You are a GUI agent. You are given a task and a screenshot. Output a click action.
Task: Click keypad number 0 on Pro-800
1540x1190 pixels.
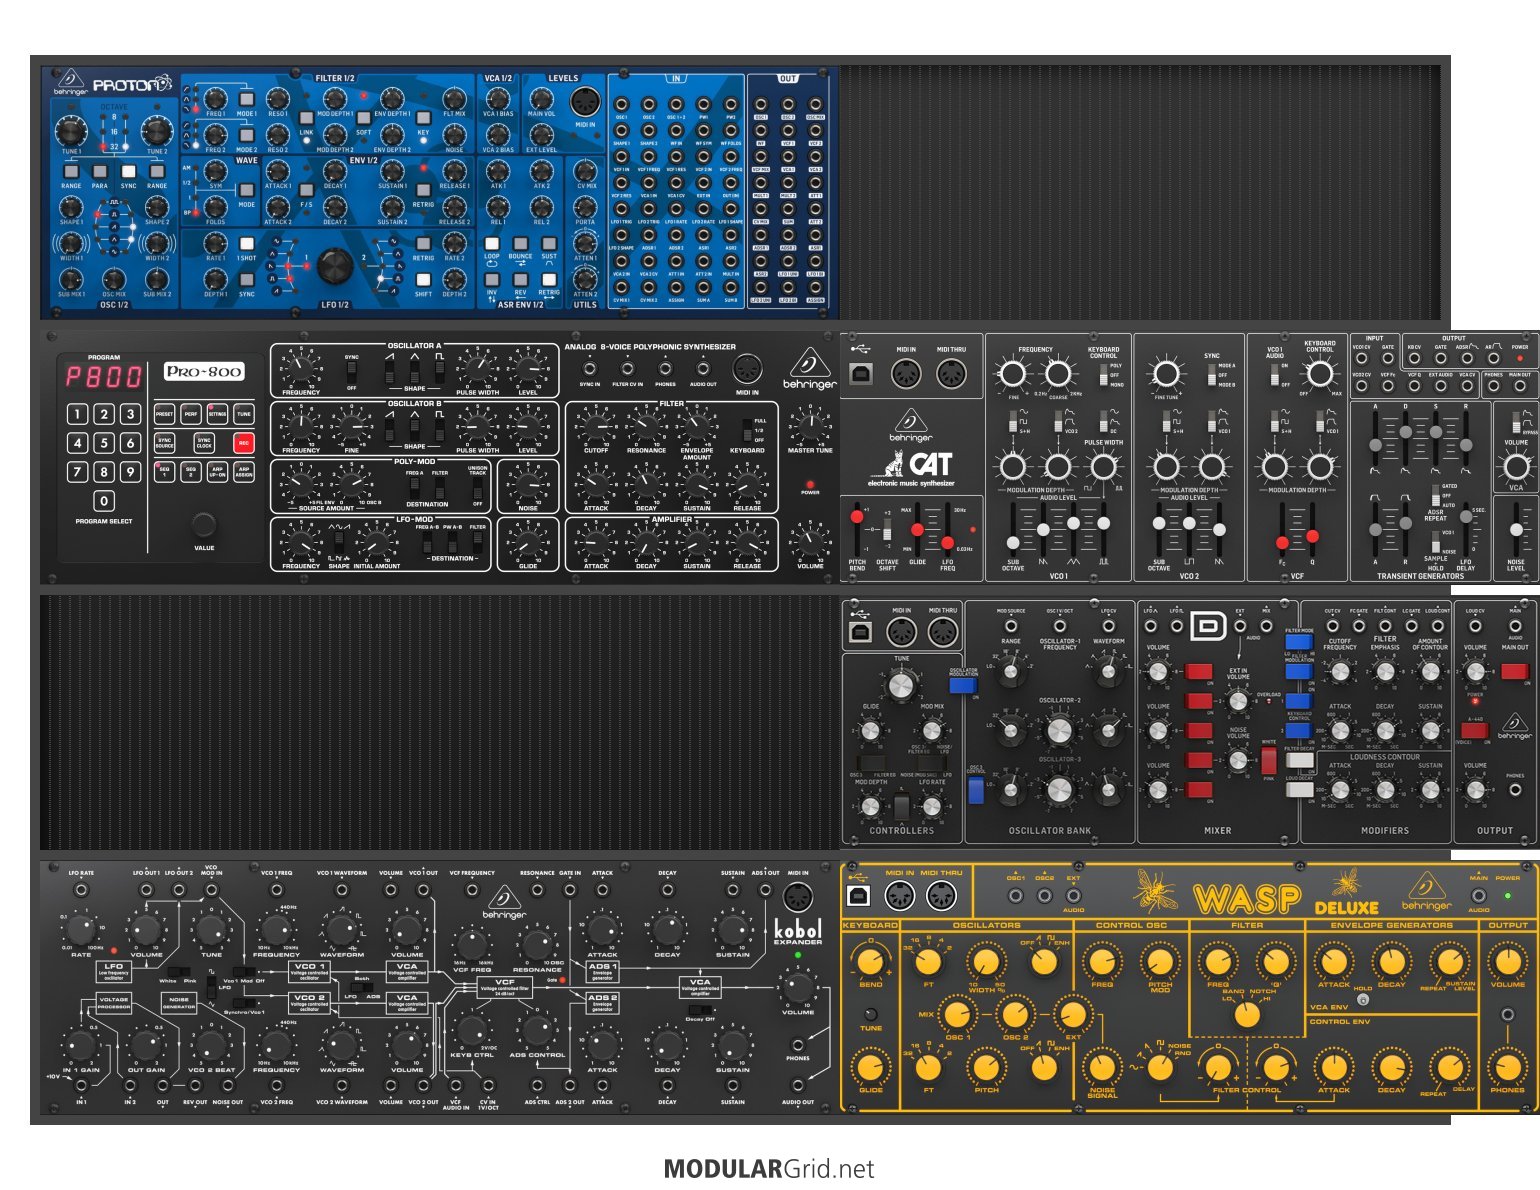[104, 500]
